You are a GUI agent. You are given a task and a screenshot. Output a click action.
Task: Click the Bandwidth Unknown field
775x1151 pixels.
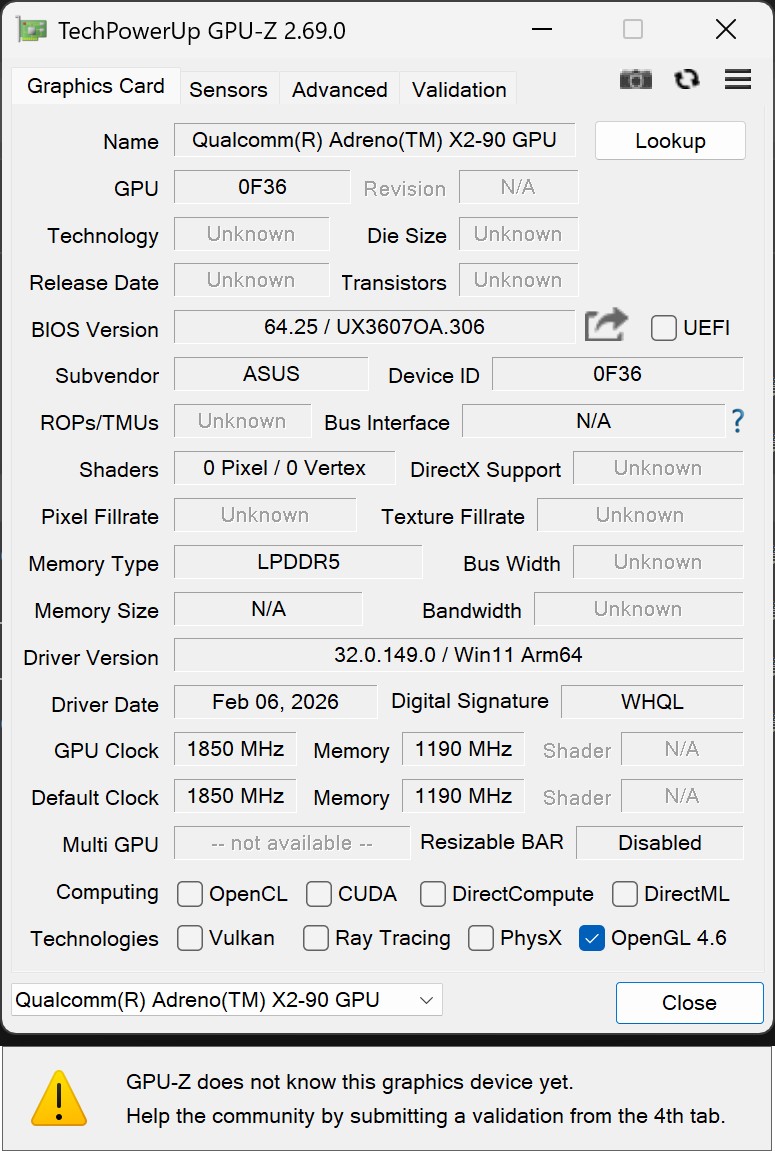coord(638,609)
